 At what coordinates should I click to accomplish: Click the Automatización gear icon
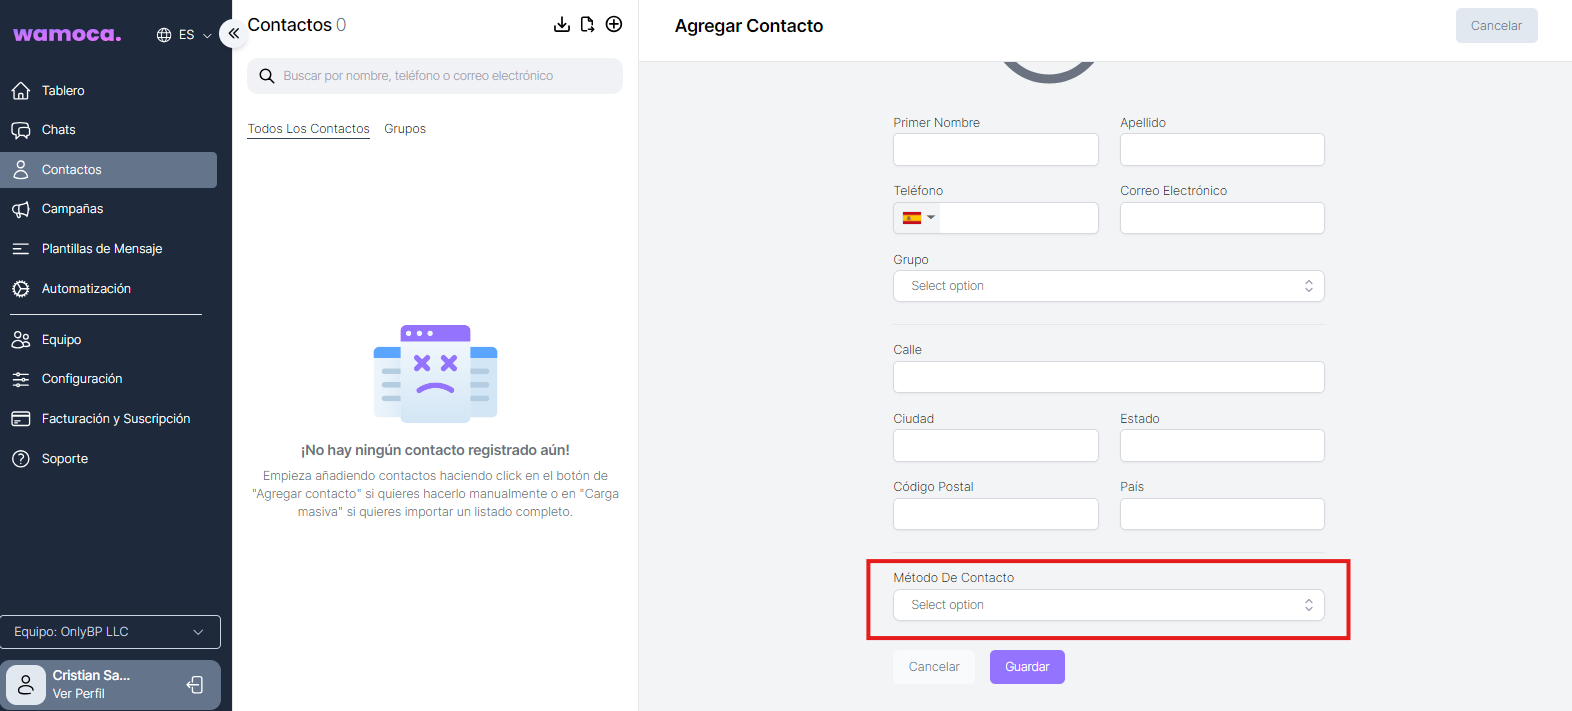click(21, 289)
